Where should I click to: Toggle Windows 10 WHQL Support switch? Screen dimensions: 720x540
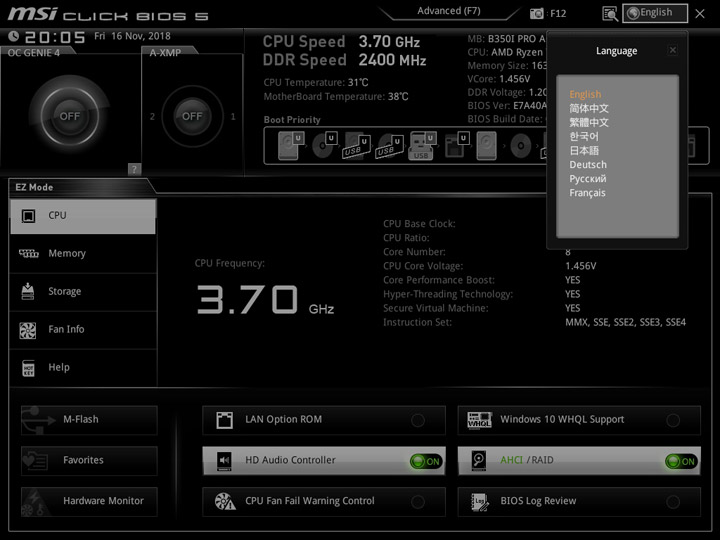(673, 420)
